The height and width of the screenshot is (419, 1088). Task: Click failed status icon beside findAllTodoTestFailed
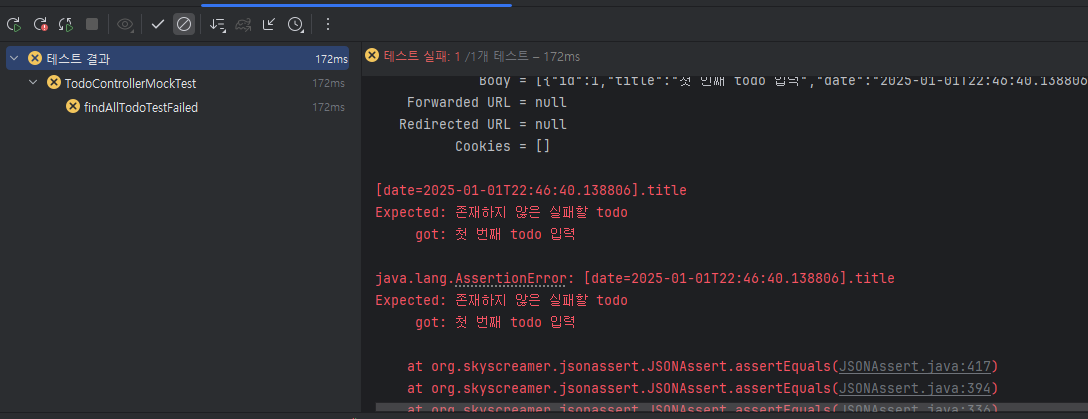(73, 106)
